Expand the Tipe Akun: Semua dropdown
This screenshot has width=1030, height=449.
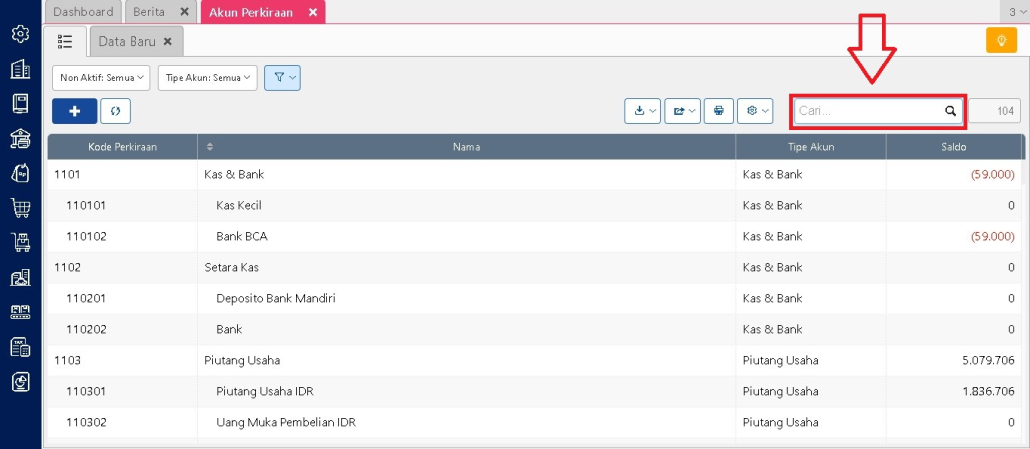207,78
